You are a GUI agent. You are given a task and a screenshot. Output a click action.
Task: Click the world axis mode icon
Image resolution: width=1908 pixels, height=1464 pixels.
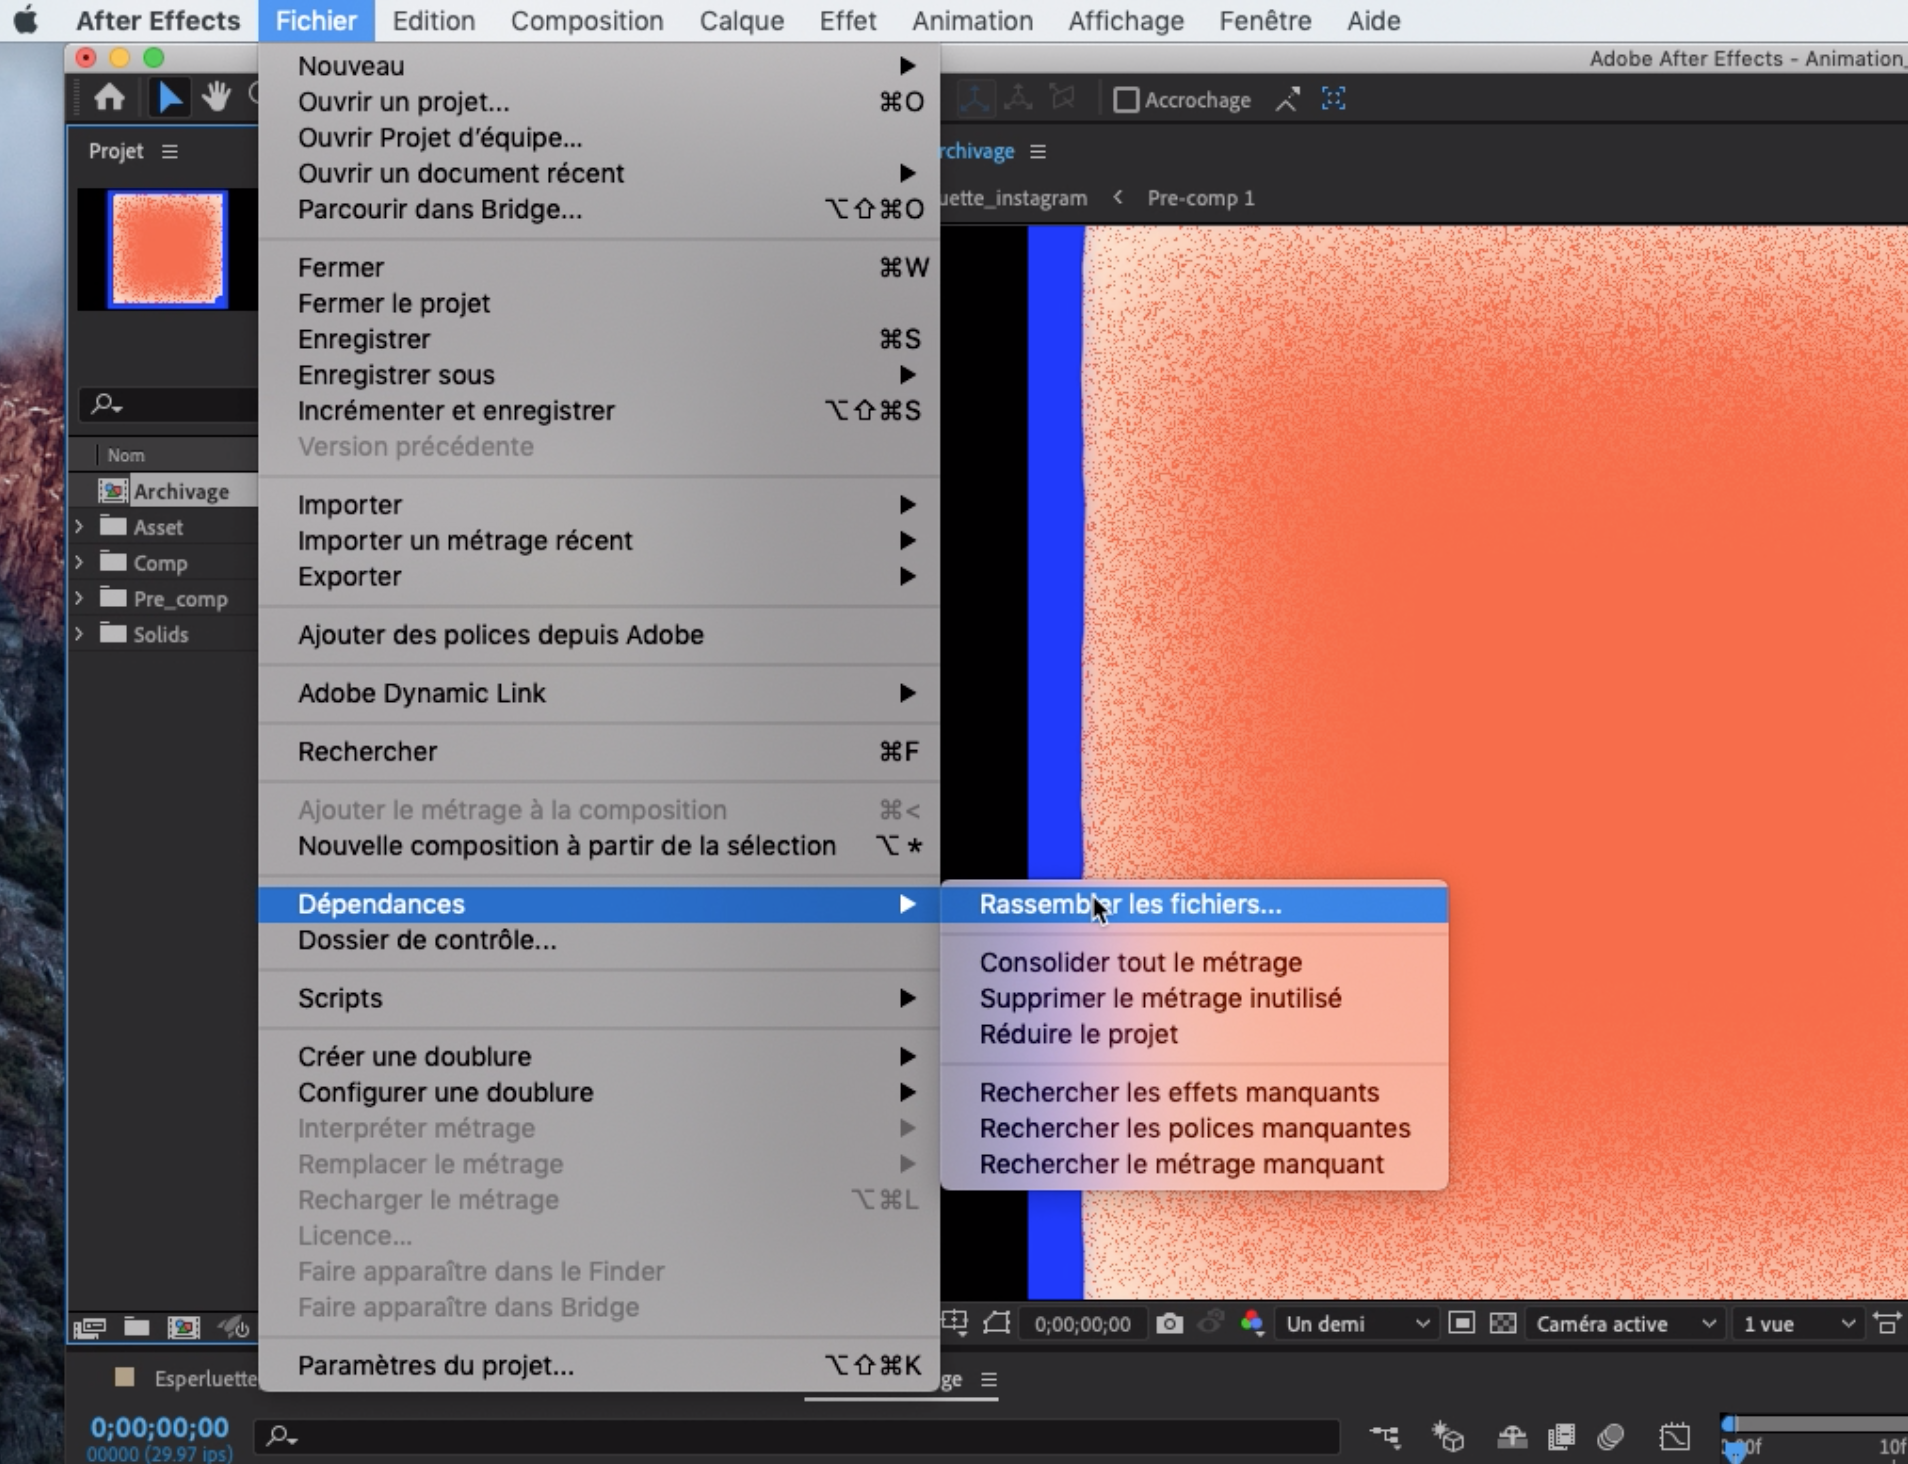[x=1018, y=98]
